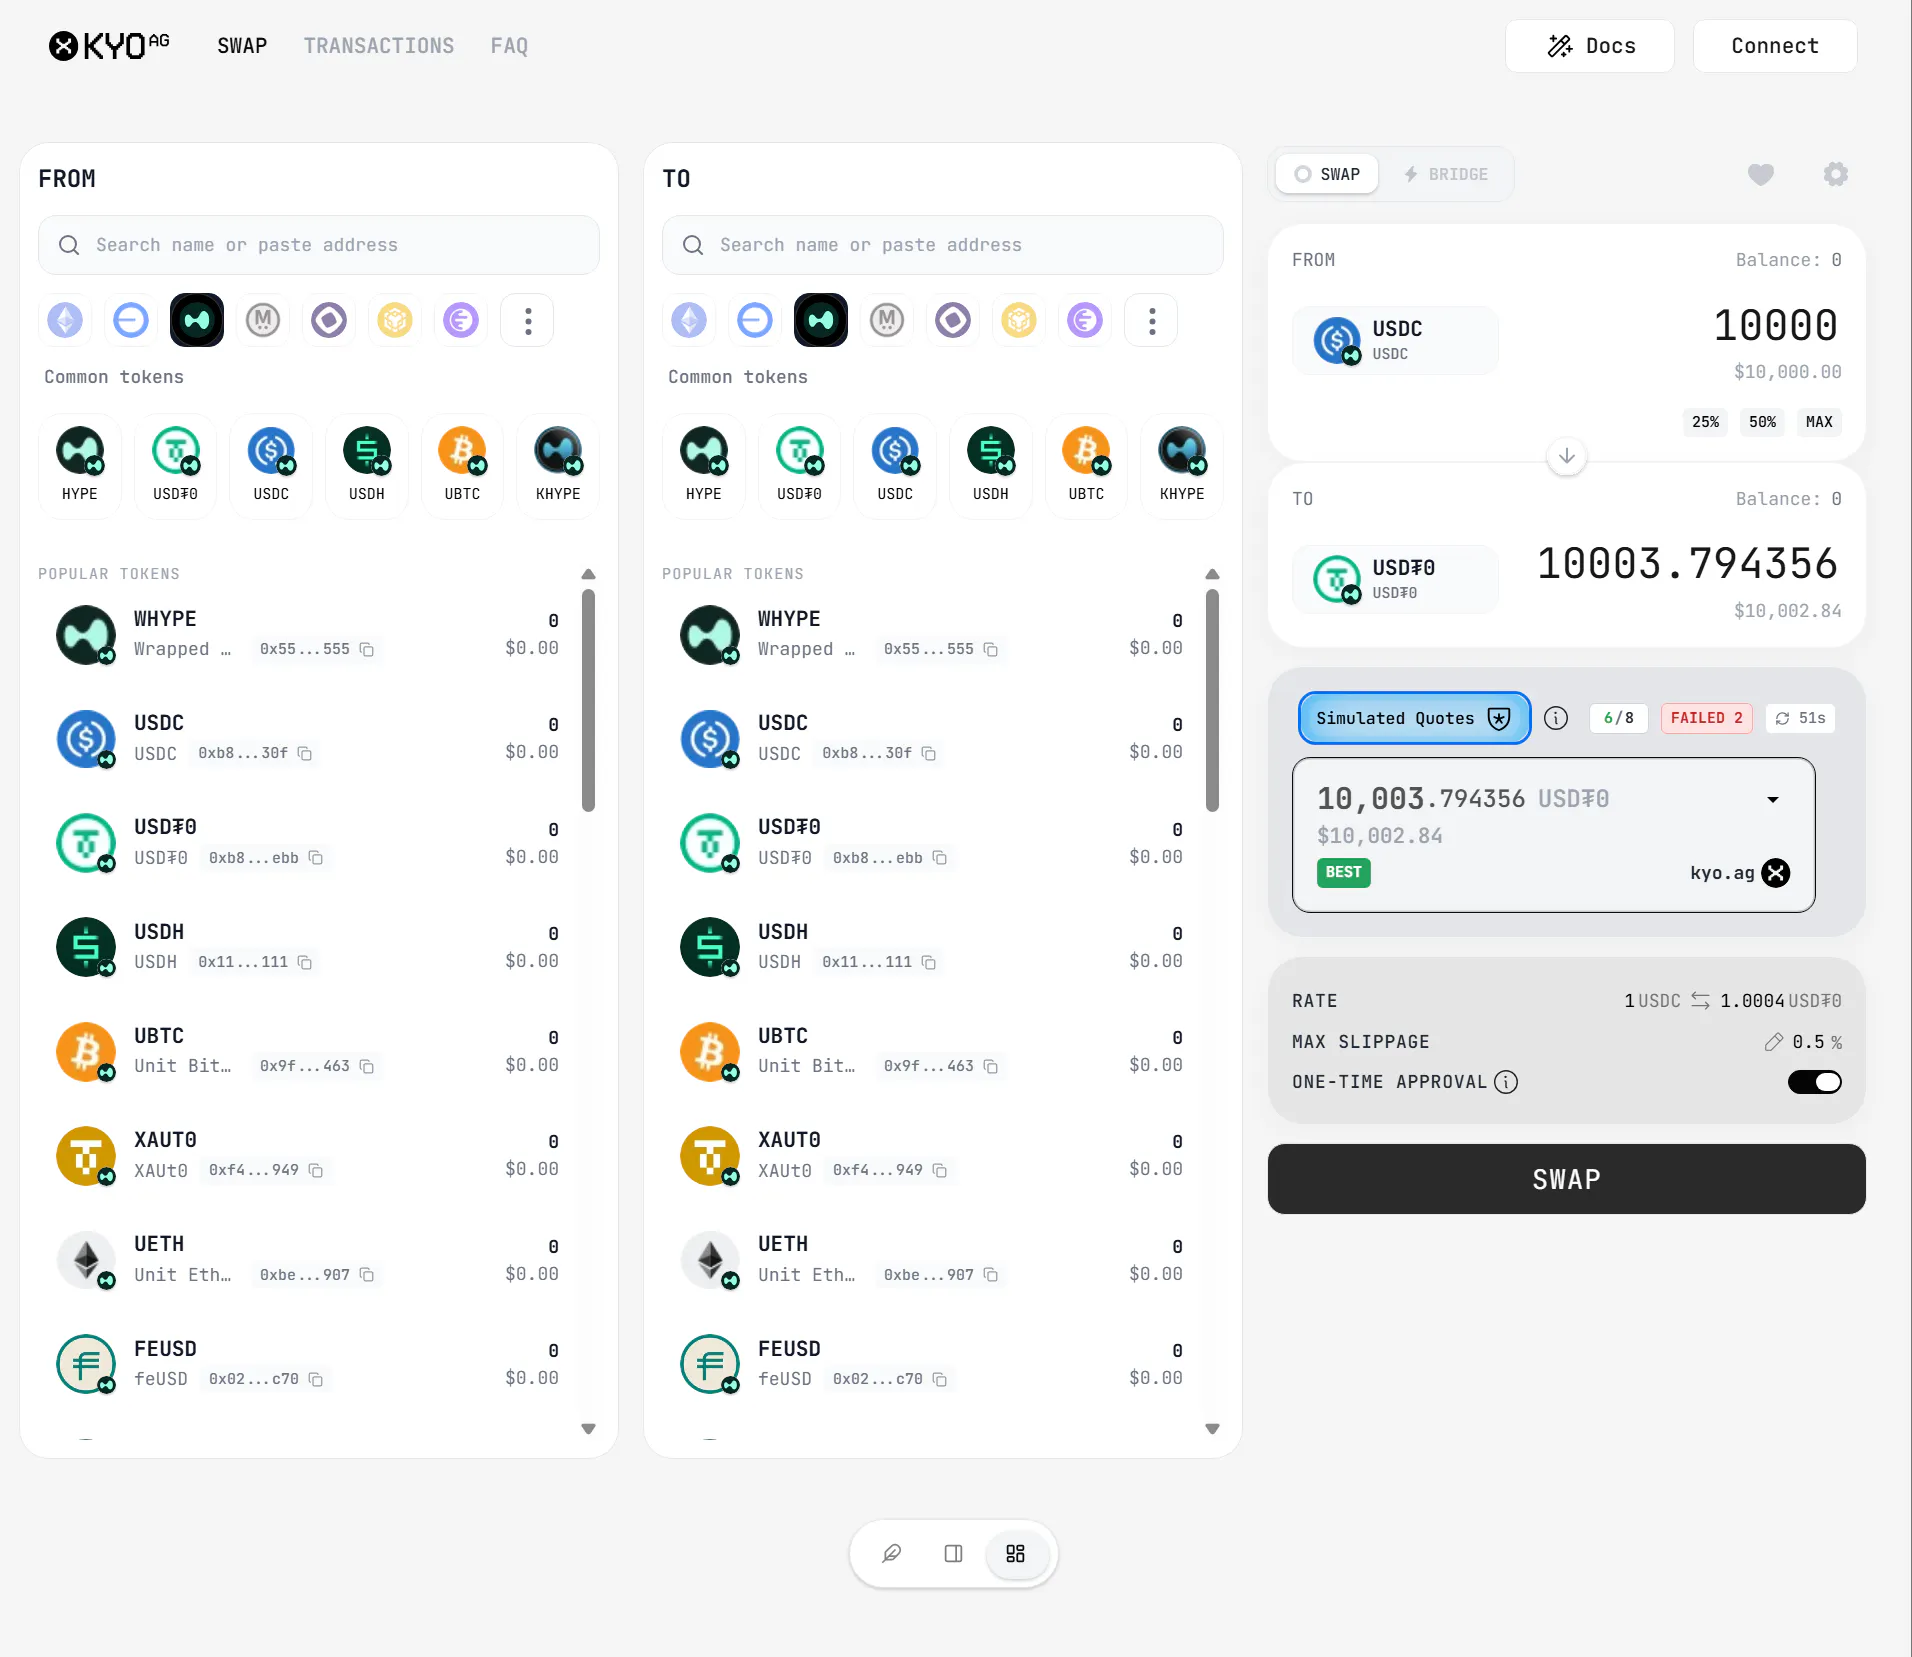
Task: Click FROM list scroll down arrow
Action: 588,1429
